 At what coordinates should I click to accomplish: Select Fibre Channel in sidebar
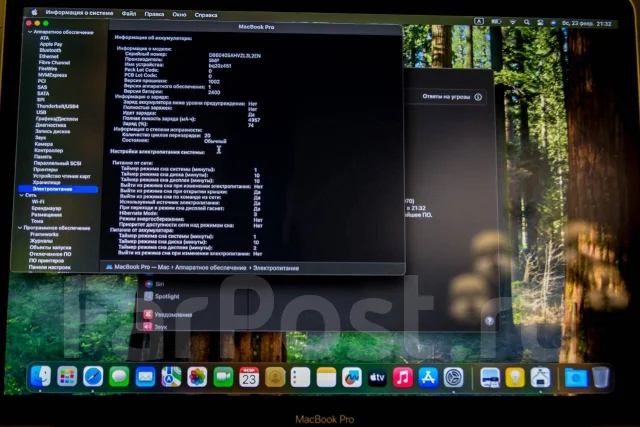pos(54,62)
